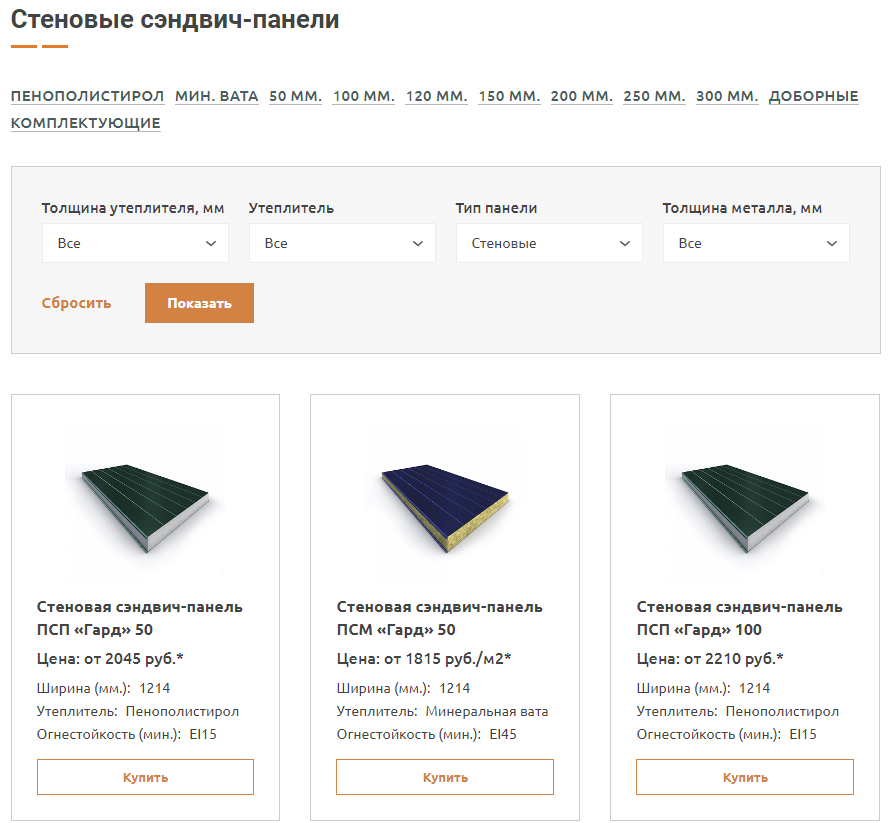The height and width of the screenshot is (823, 892).
Task: Click Купить under ПСП «Гард» 100
Action: pos(745,777)
